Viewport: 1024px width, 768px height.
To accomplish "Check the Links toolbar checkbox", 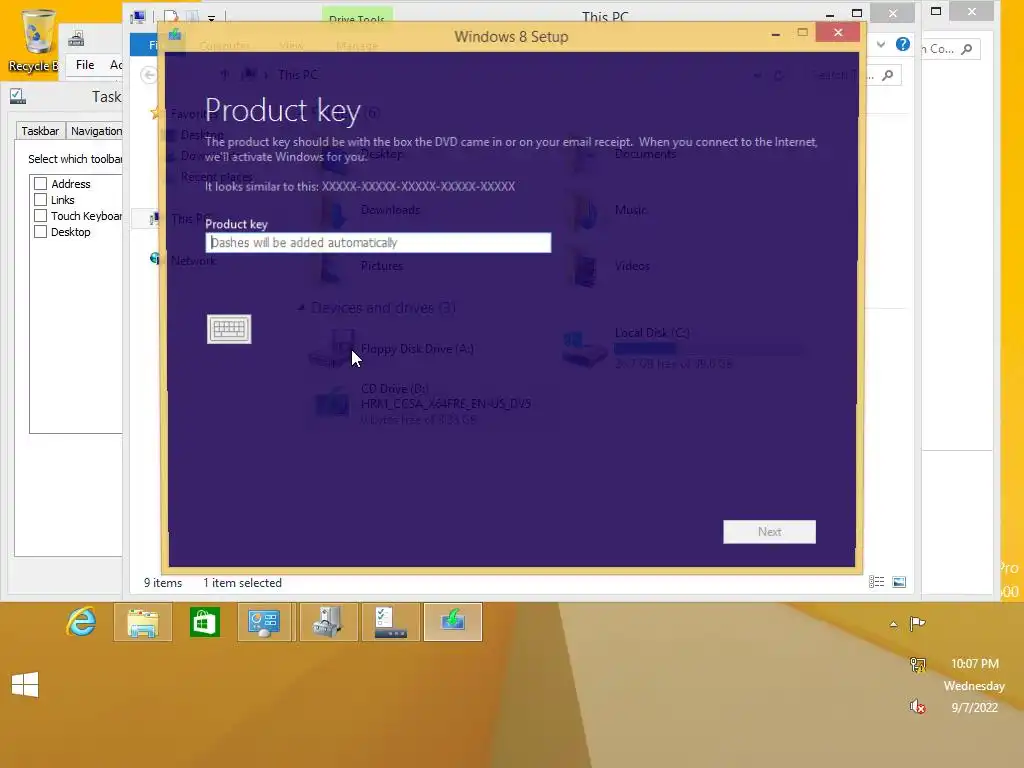I will click(40, 200).
